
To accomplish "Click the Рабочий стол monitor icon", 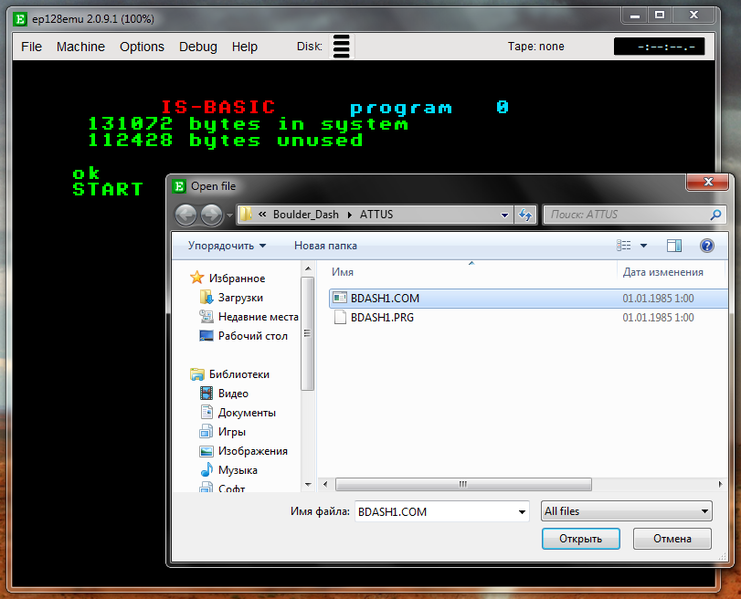I will coord(207,336).
